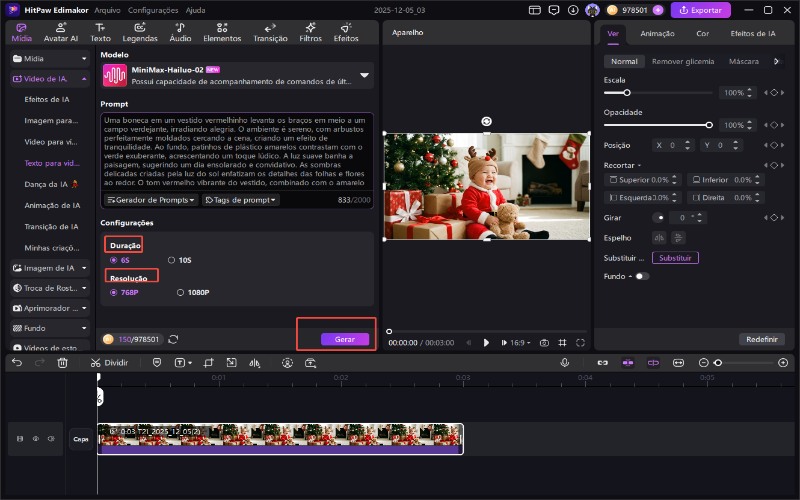Expand the model selector dropdown
Viewport: 800px width, 500px height.
pos(364,76)
